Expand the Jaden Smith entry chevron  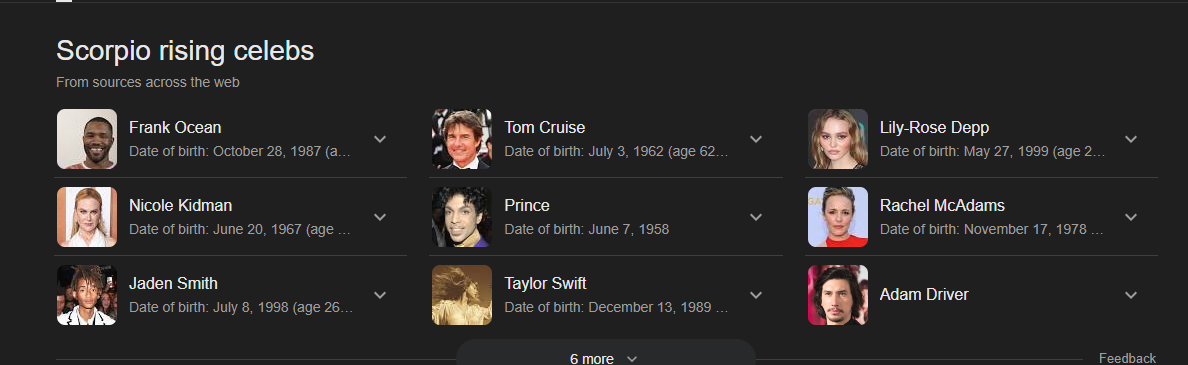click(380, 295)
